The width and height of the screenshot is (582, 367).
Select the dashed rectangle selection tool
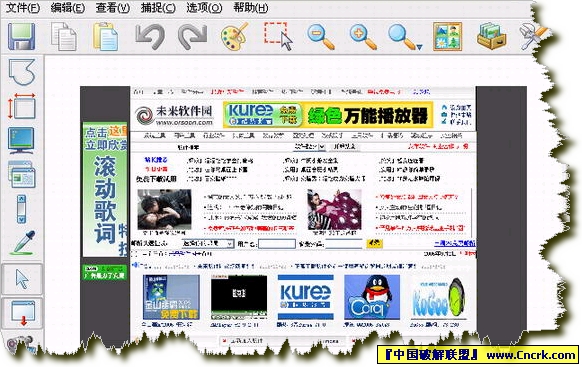[x=278, y=36]
